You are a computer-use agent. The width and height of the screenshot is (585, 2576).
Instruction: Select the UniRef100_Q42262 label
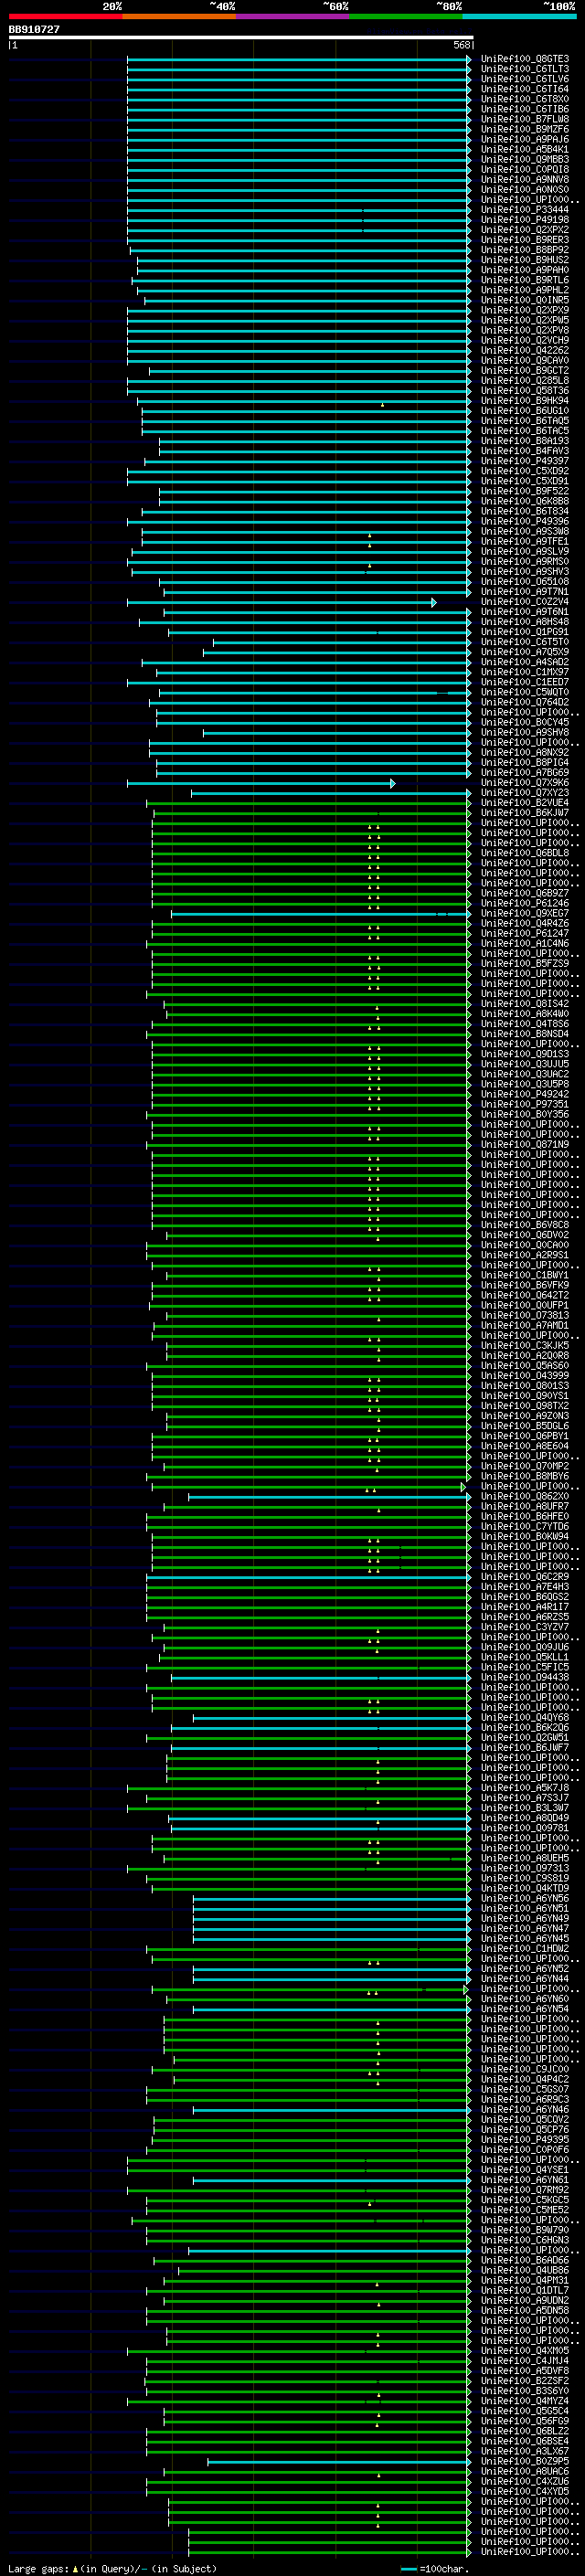[525, 351]
